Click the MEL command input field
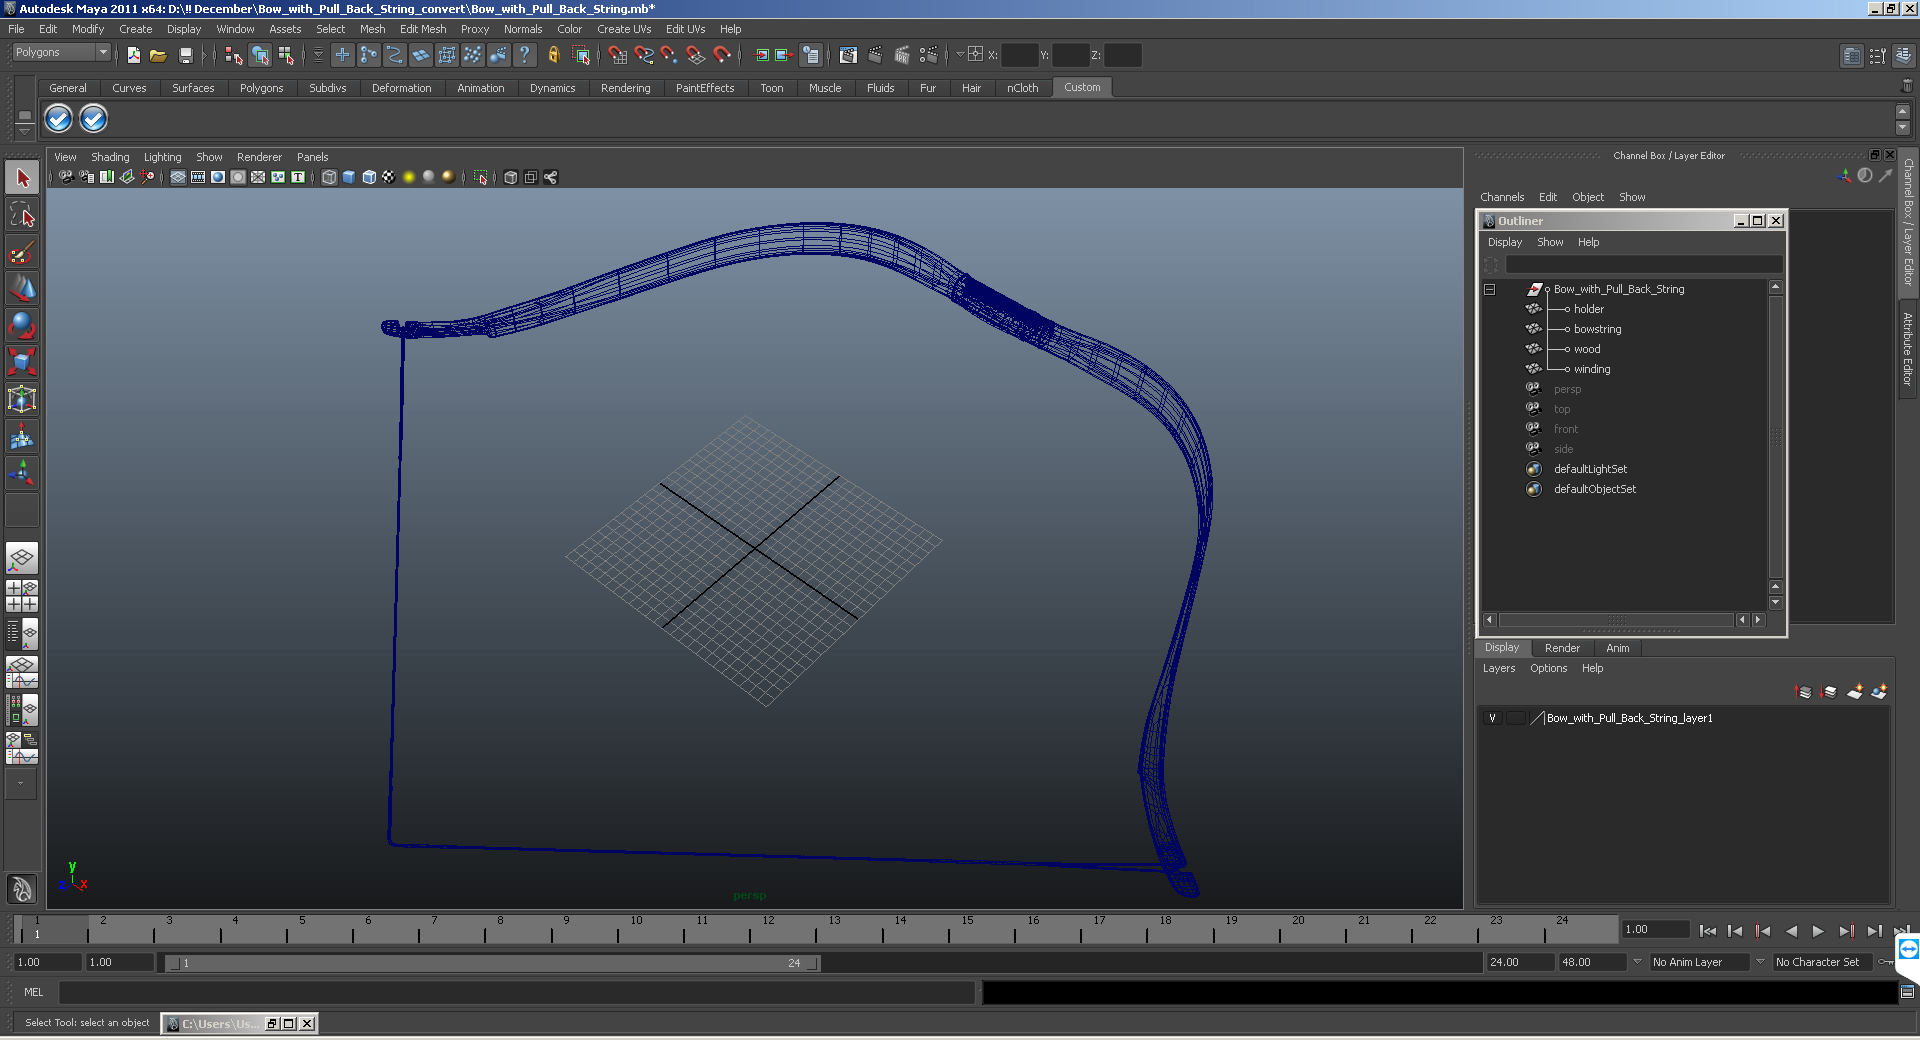This screenshot has width=1920, height=1040. [x=517, y=992]
